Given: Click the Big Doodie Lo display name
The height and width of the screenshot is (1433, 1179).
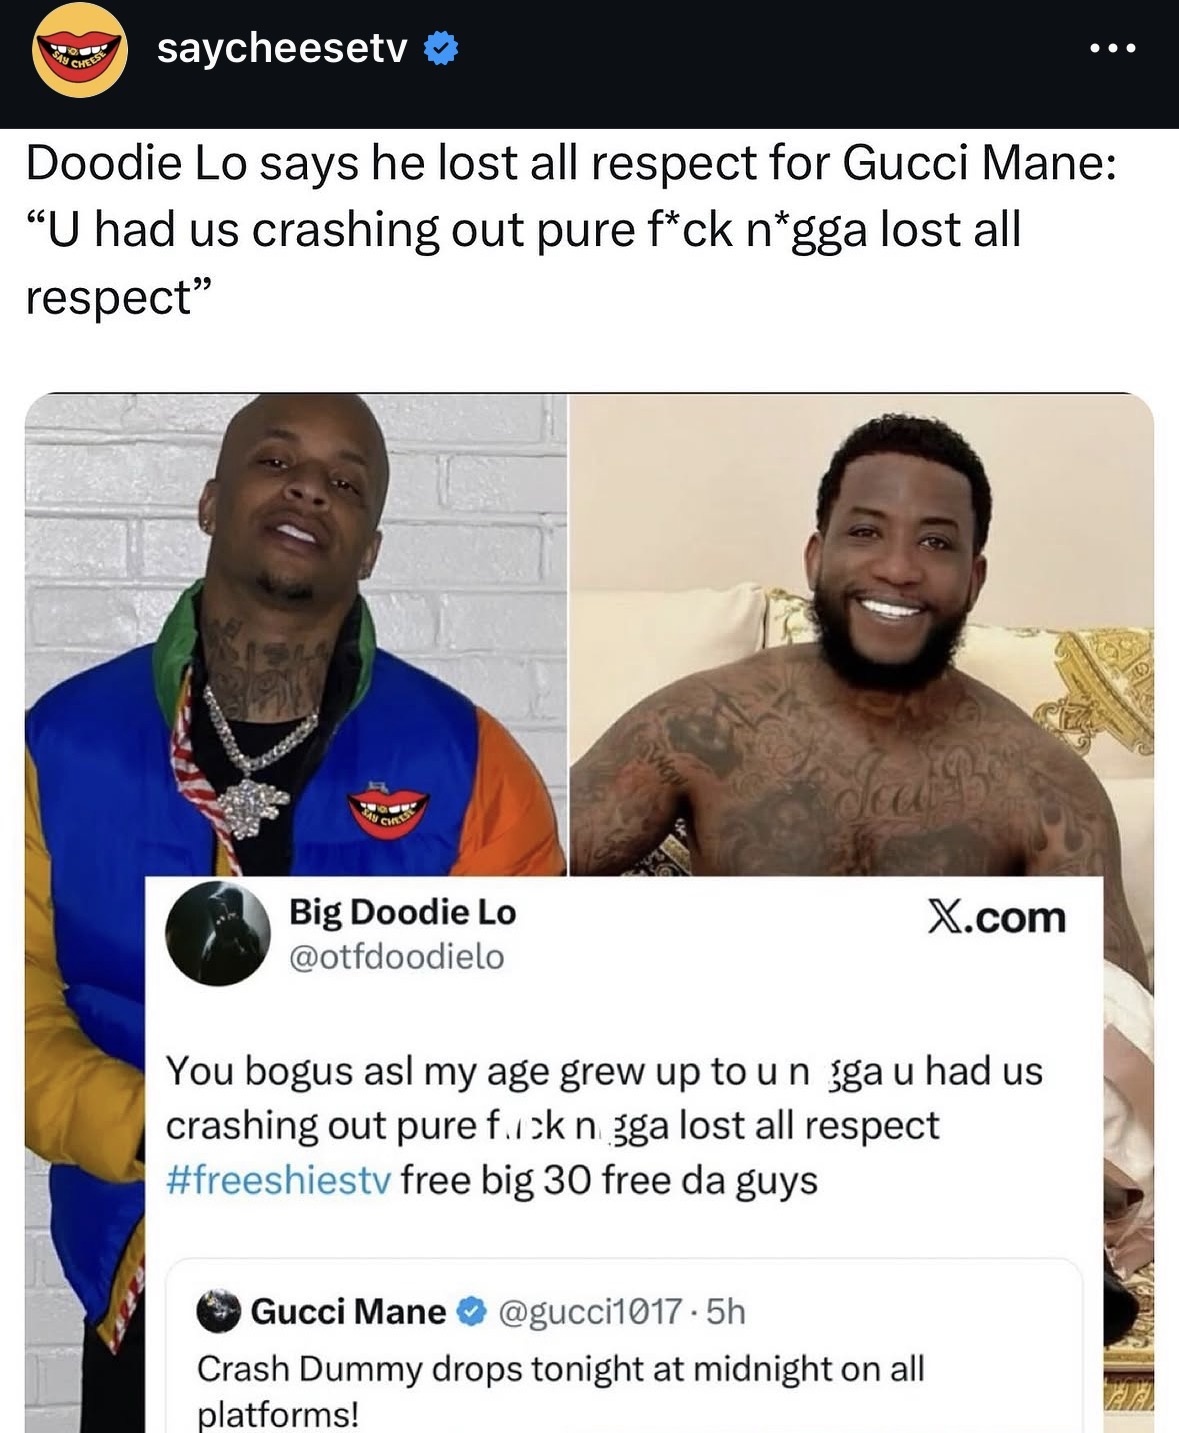Looking at the screenshot, I should coord(402,912).
